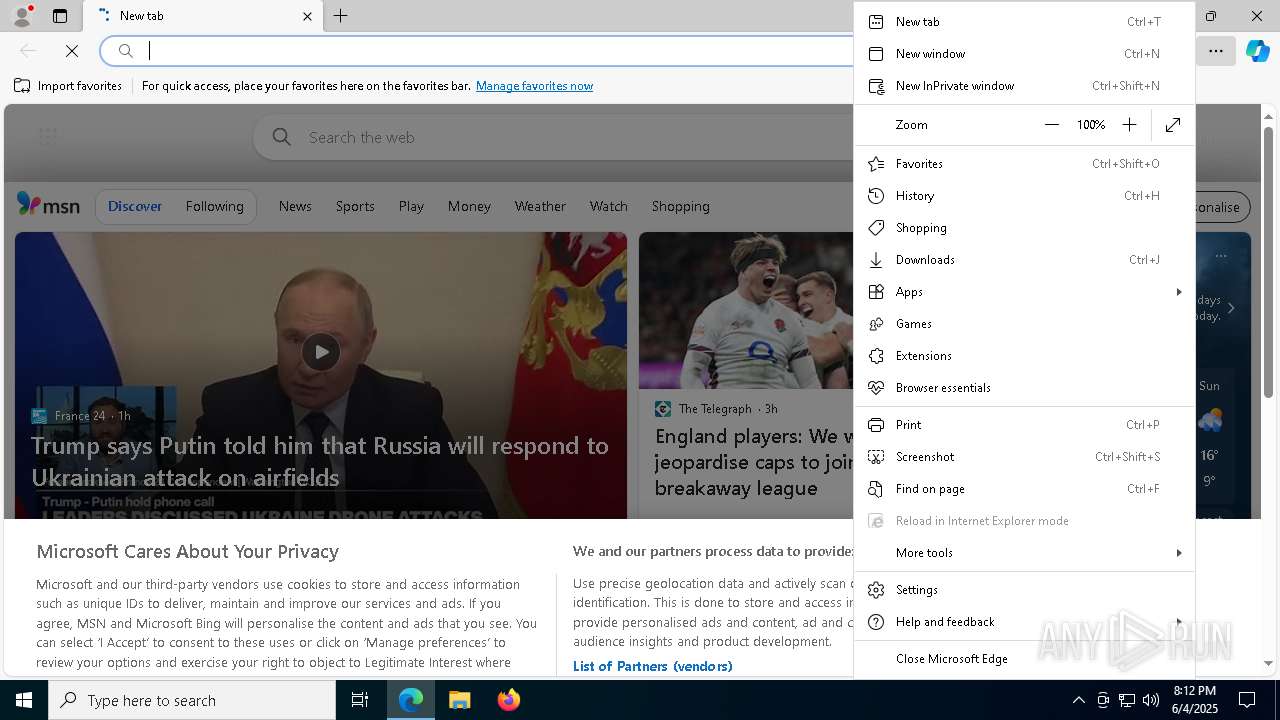Add a new tab with plus button
The width and height of the screenshot is (1280, 720).
(341, 16)
